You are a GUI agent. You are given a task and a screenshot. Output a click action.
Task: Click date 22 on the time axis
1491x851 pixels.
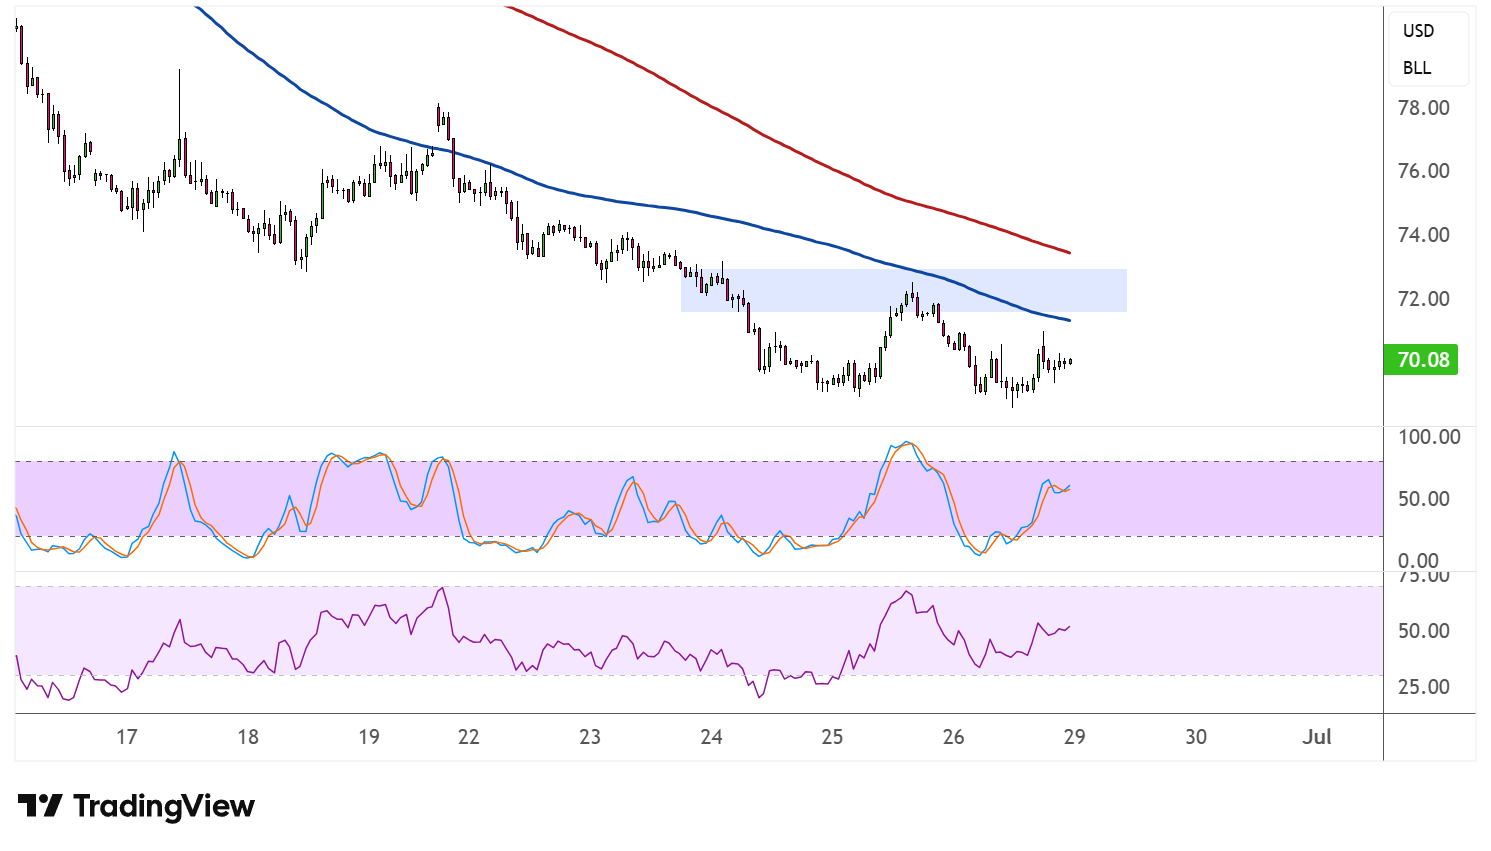click(x=468, y=737)
